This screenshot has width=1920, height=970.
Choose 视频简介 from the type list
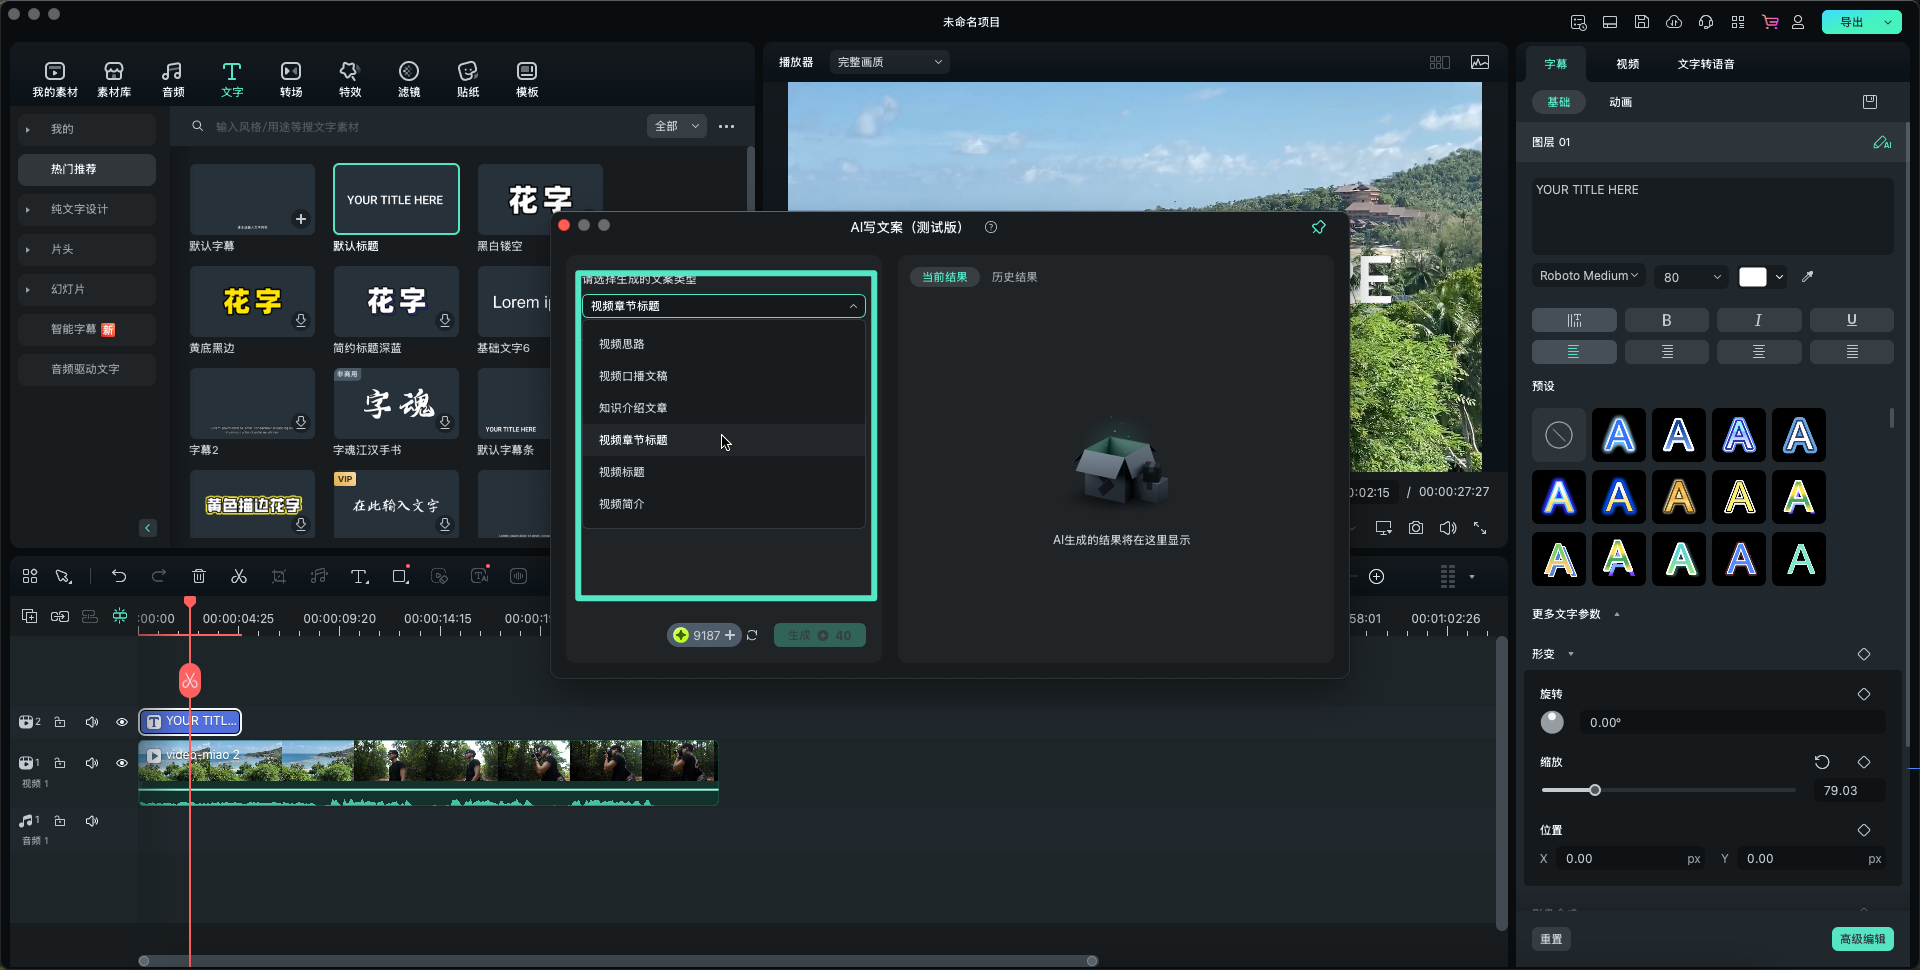pos(724,504)
